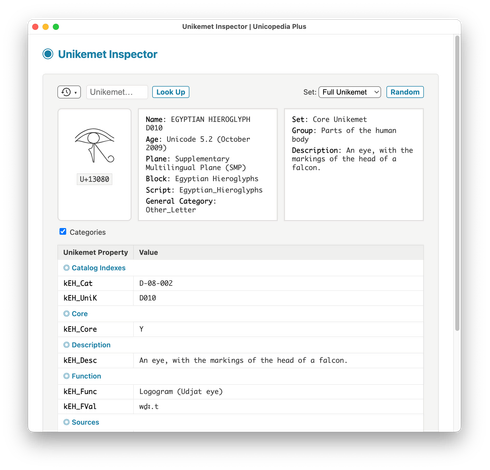Select the kEH_Desc value text
490x470 pixels.
pyautogui.click(x=243, y=360)
